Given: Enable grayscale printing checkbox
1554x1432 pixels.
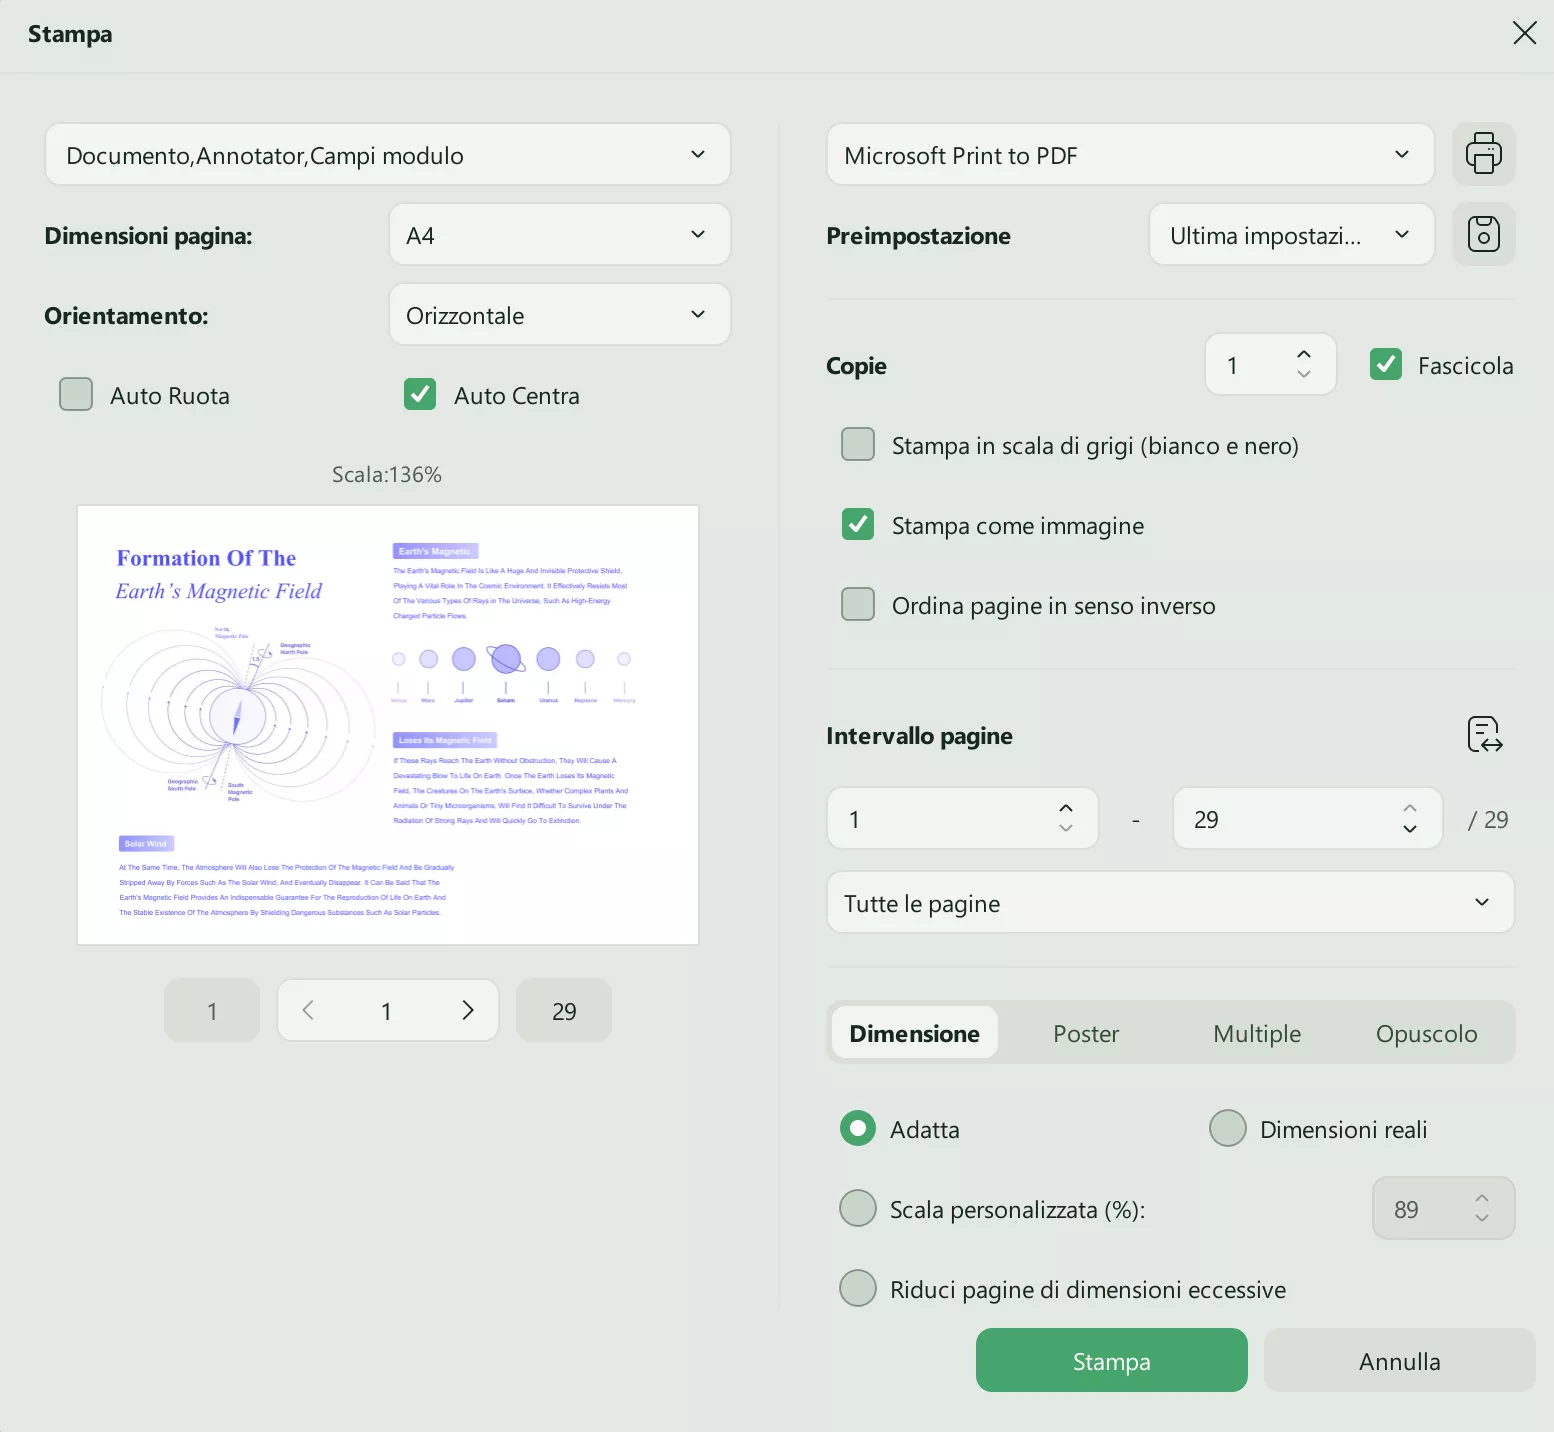Looking at the screenshot, I should click(x=858, y=445).
